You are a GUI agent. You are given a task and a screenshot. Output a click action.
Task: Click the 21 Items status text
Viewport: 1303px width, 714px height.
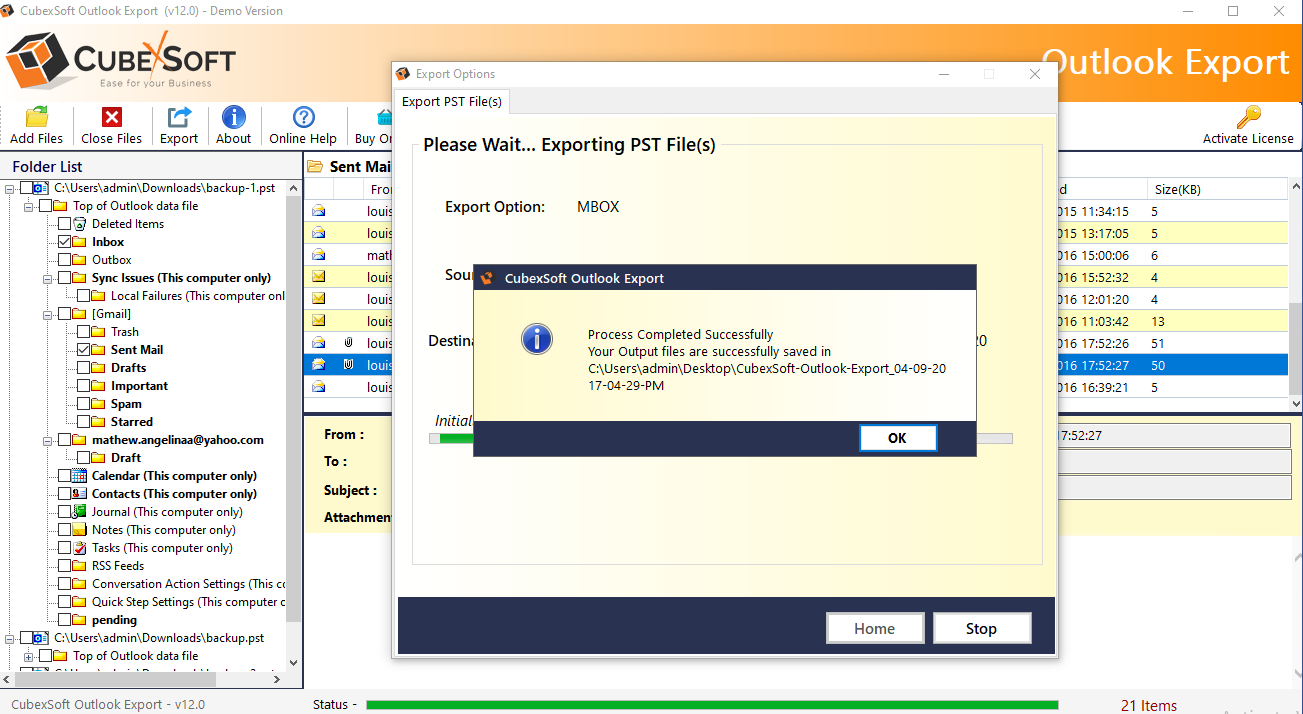(x=1149, y=705)
